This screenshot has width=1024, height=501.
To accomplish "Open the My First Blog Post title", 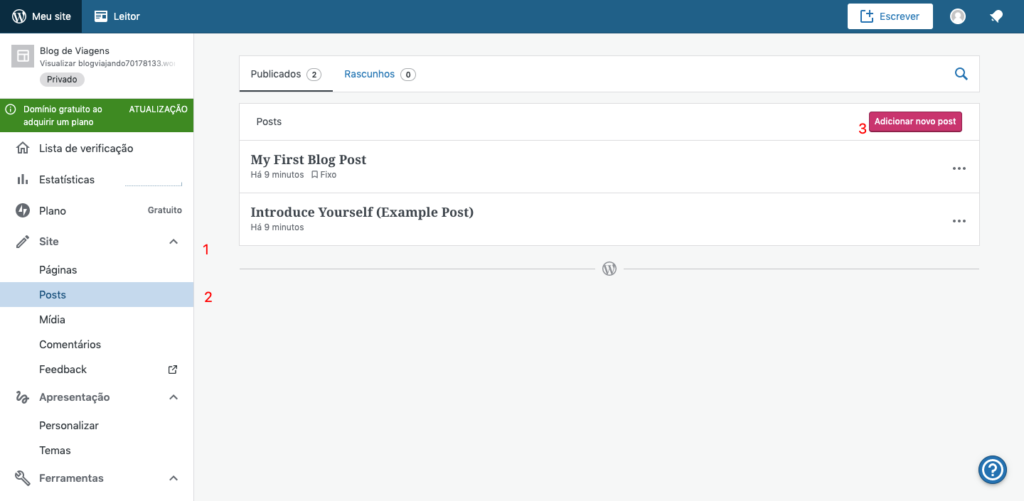I will [x=308, y=159].
